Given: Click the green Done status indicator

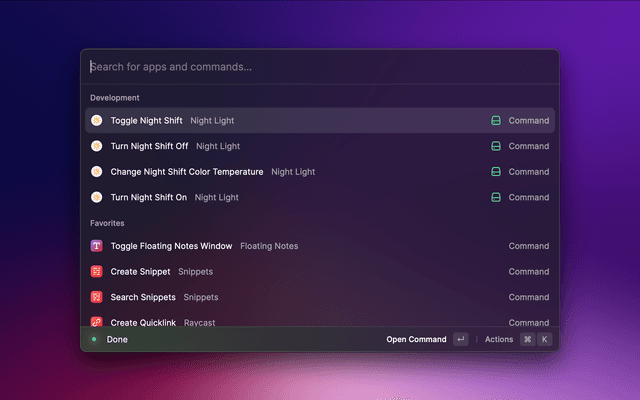Looking at the screenshot, I should pos(94,339).
